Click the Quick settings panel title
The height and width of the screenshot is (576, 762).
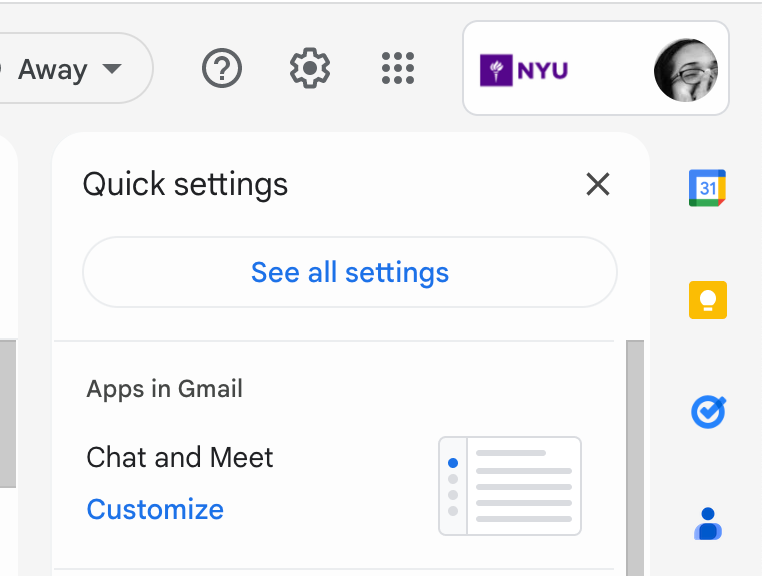point(185,184)
